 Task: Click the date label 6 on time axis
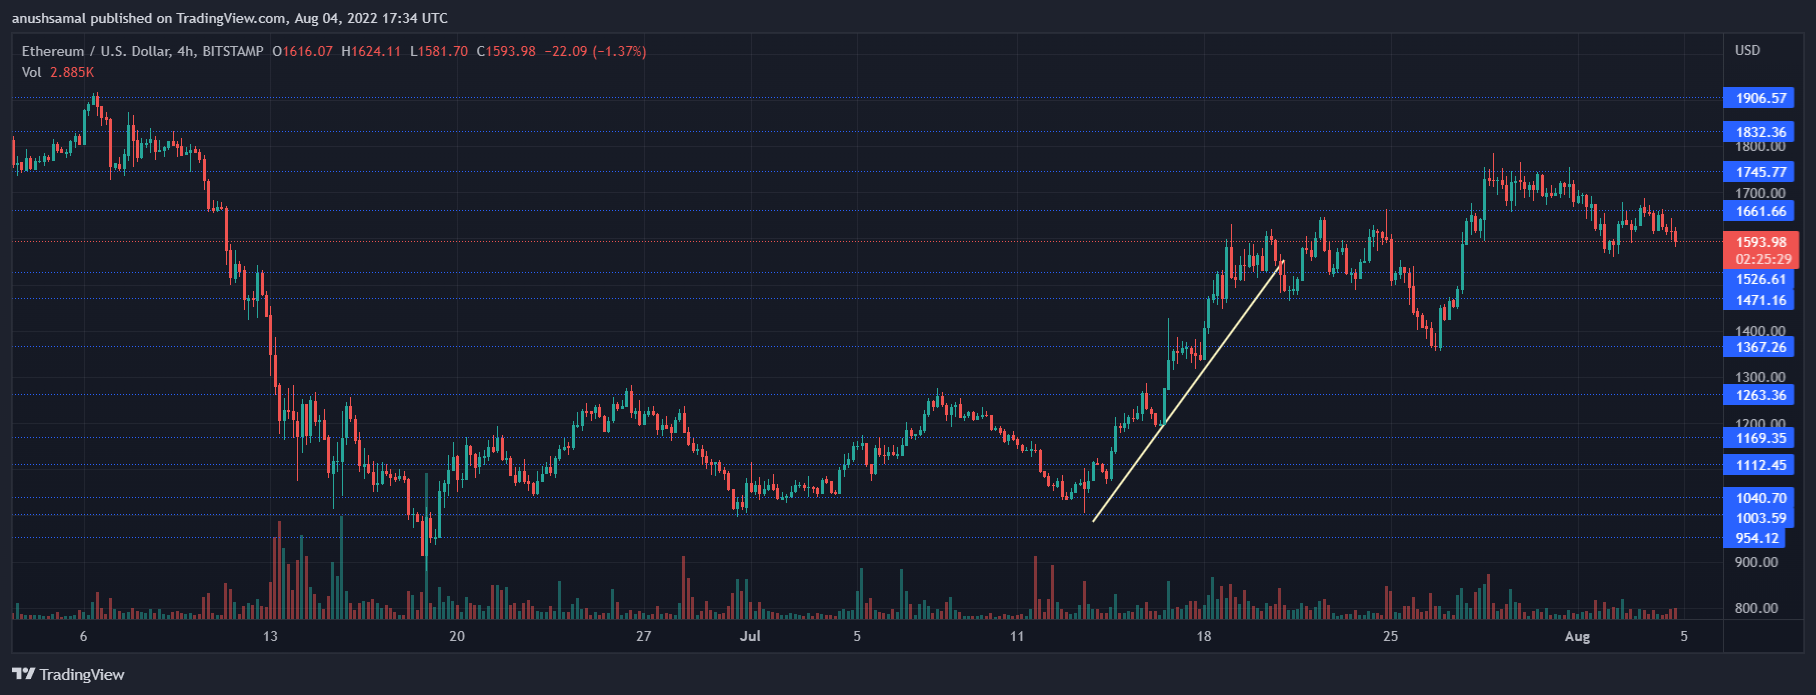click(x=83, y=636)
